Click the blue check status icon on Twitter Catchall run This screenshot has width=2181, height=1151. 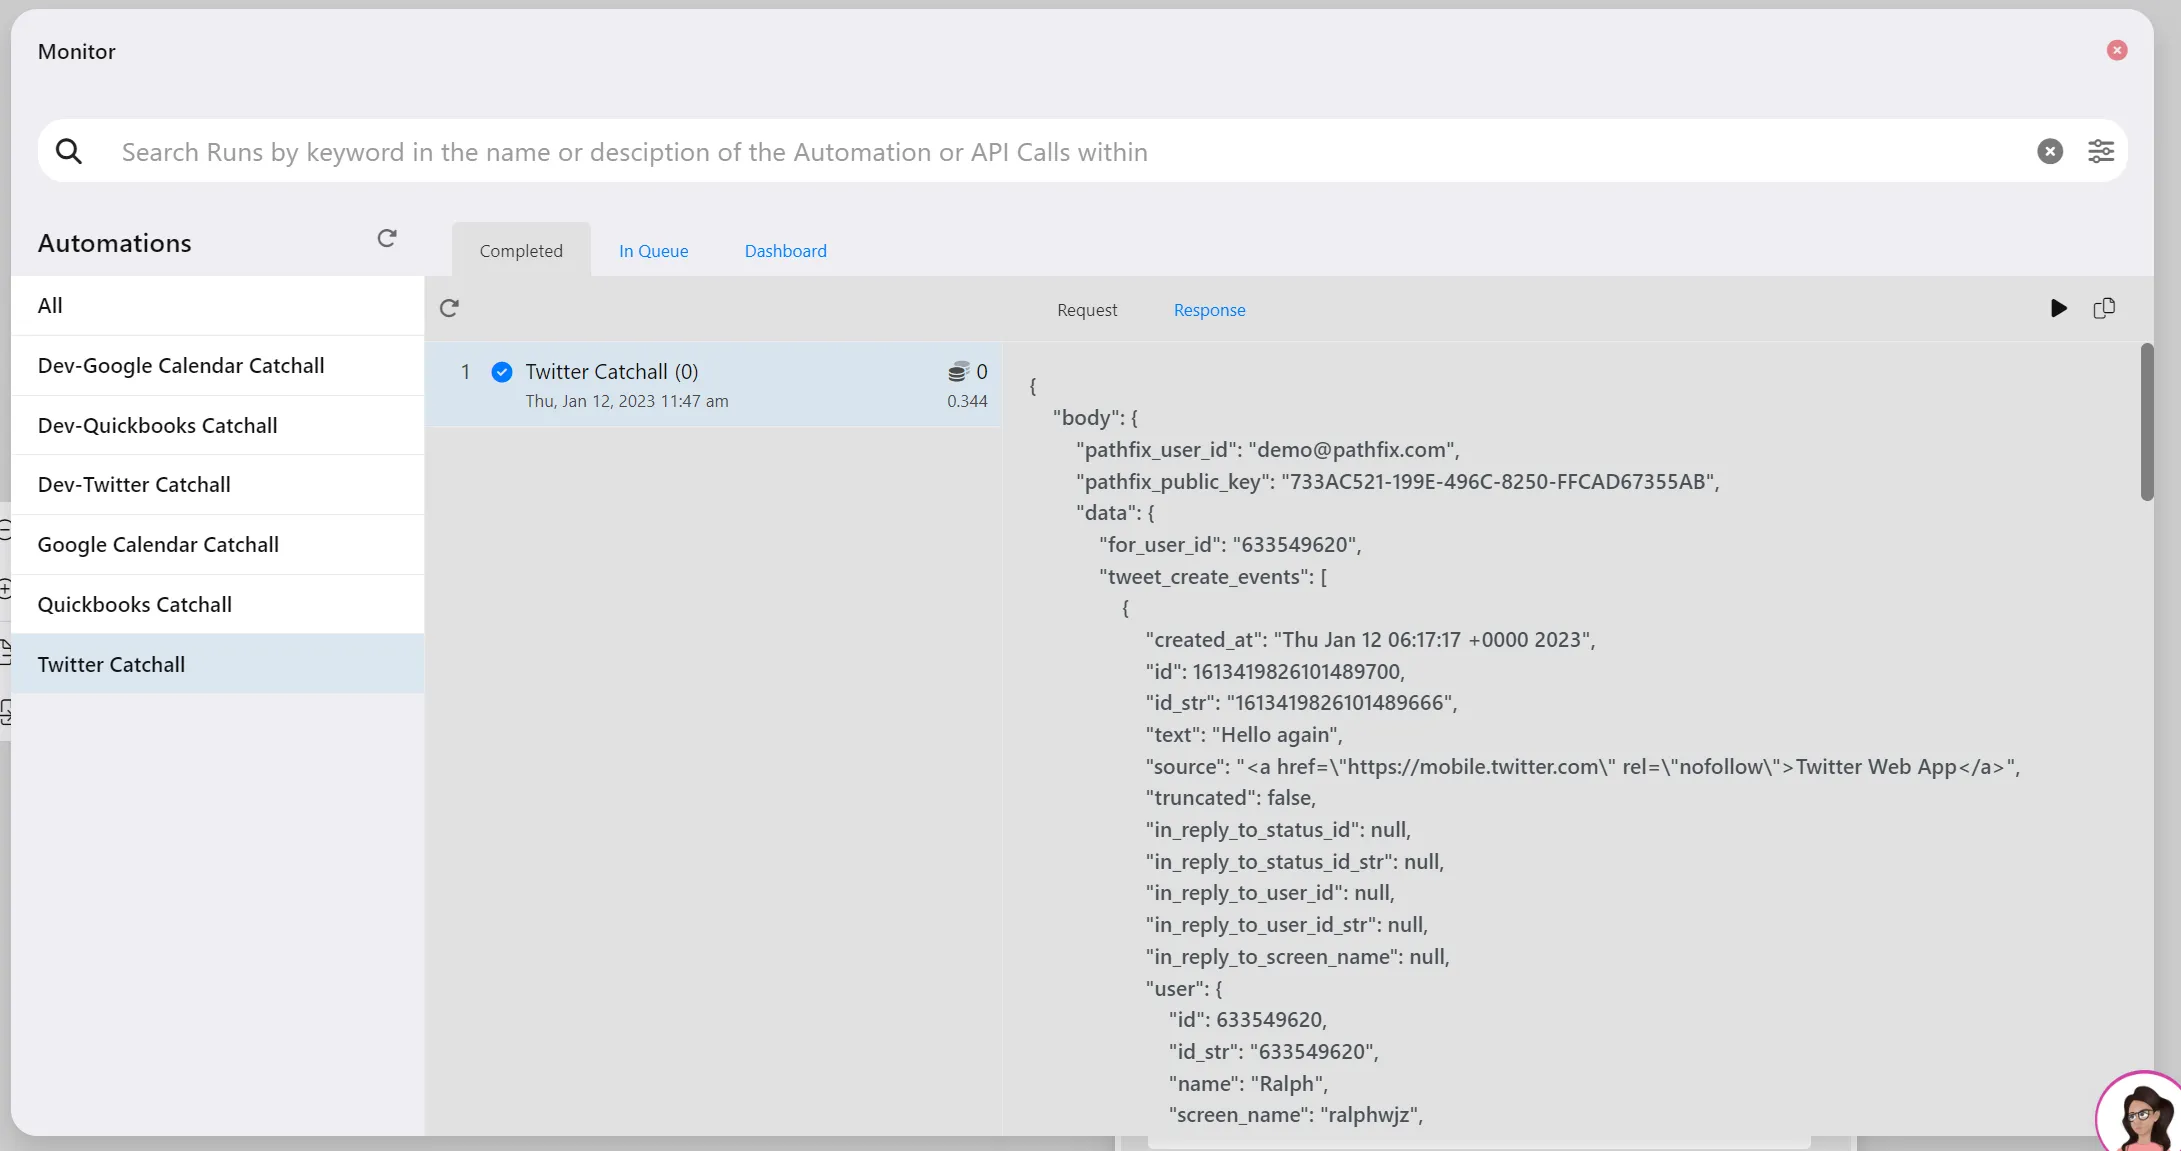tap(502, 372)
